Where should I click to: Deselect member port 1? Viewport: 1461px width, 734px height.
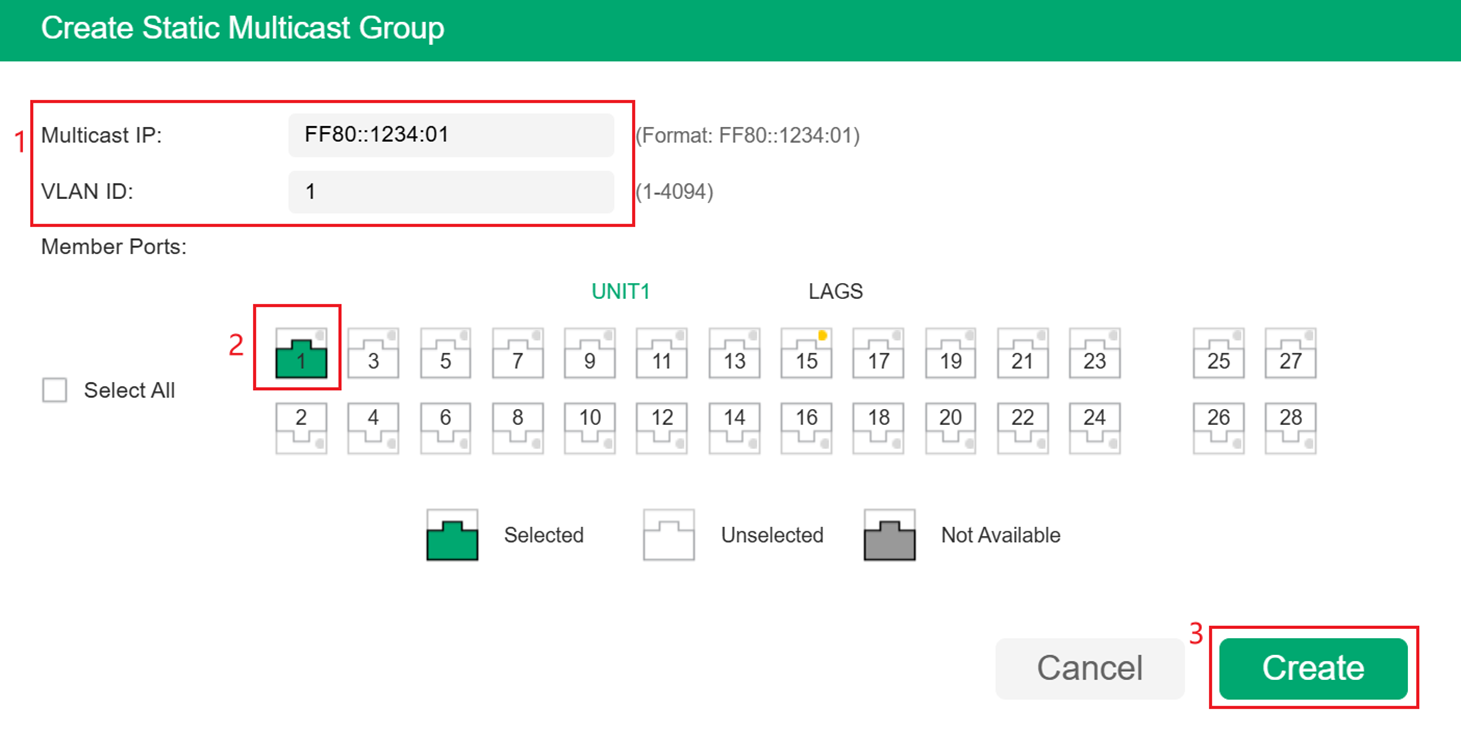(301, 354)
